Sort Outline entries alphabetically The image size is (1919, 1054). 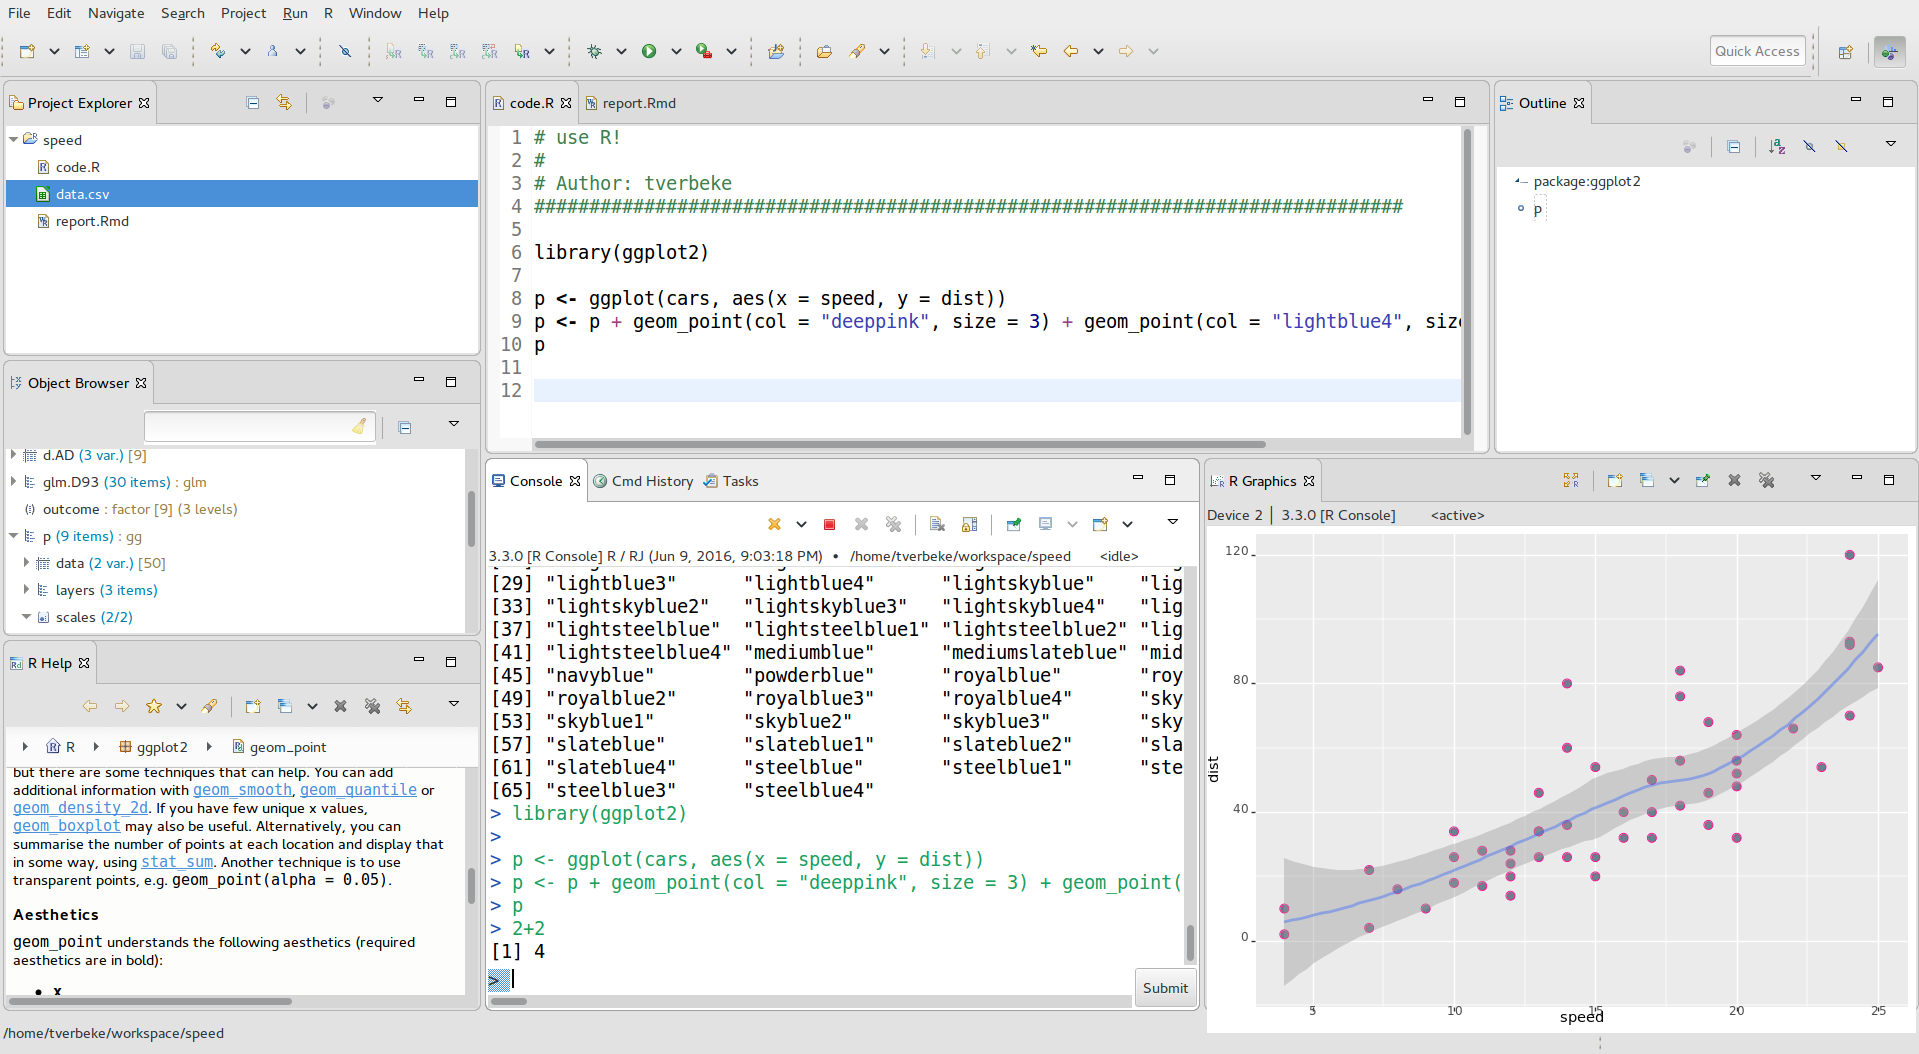(1776, 146)
